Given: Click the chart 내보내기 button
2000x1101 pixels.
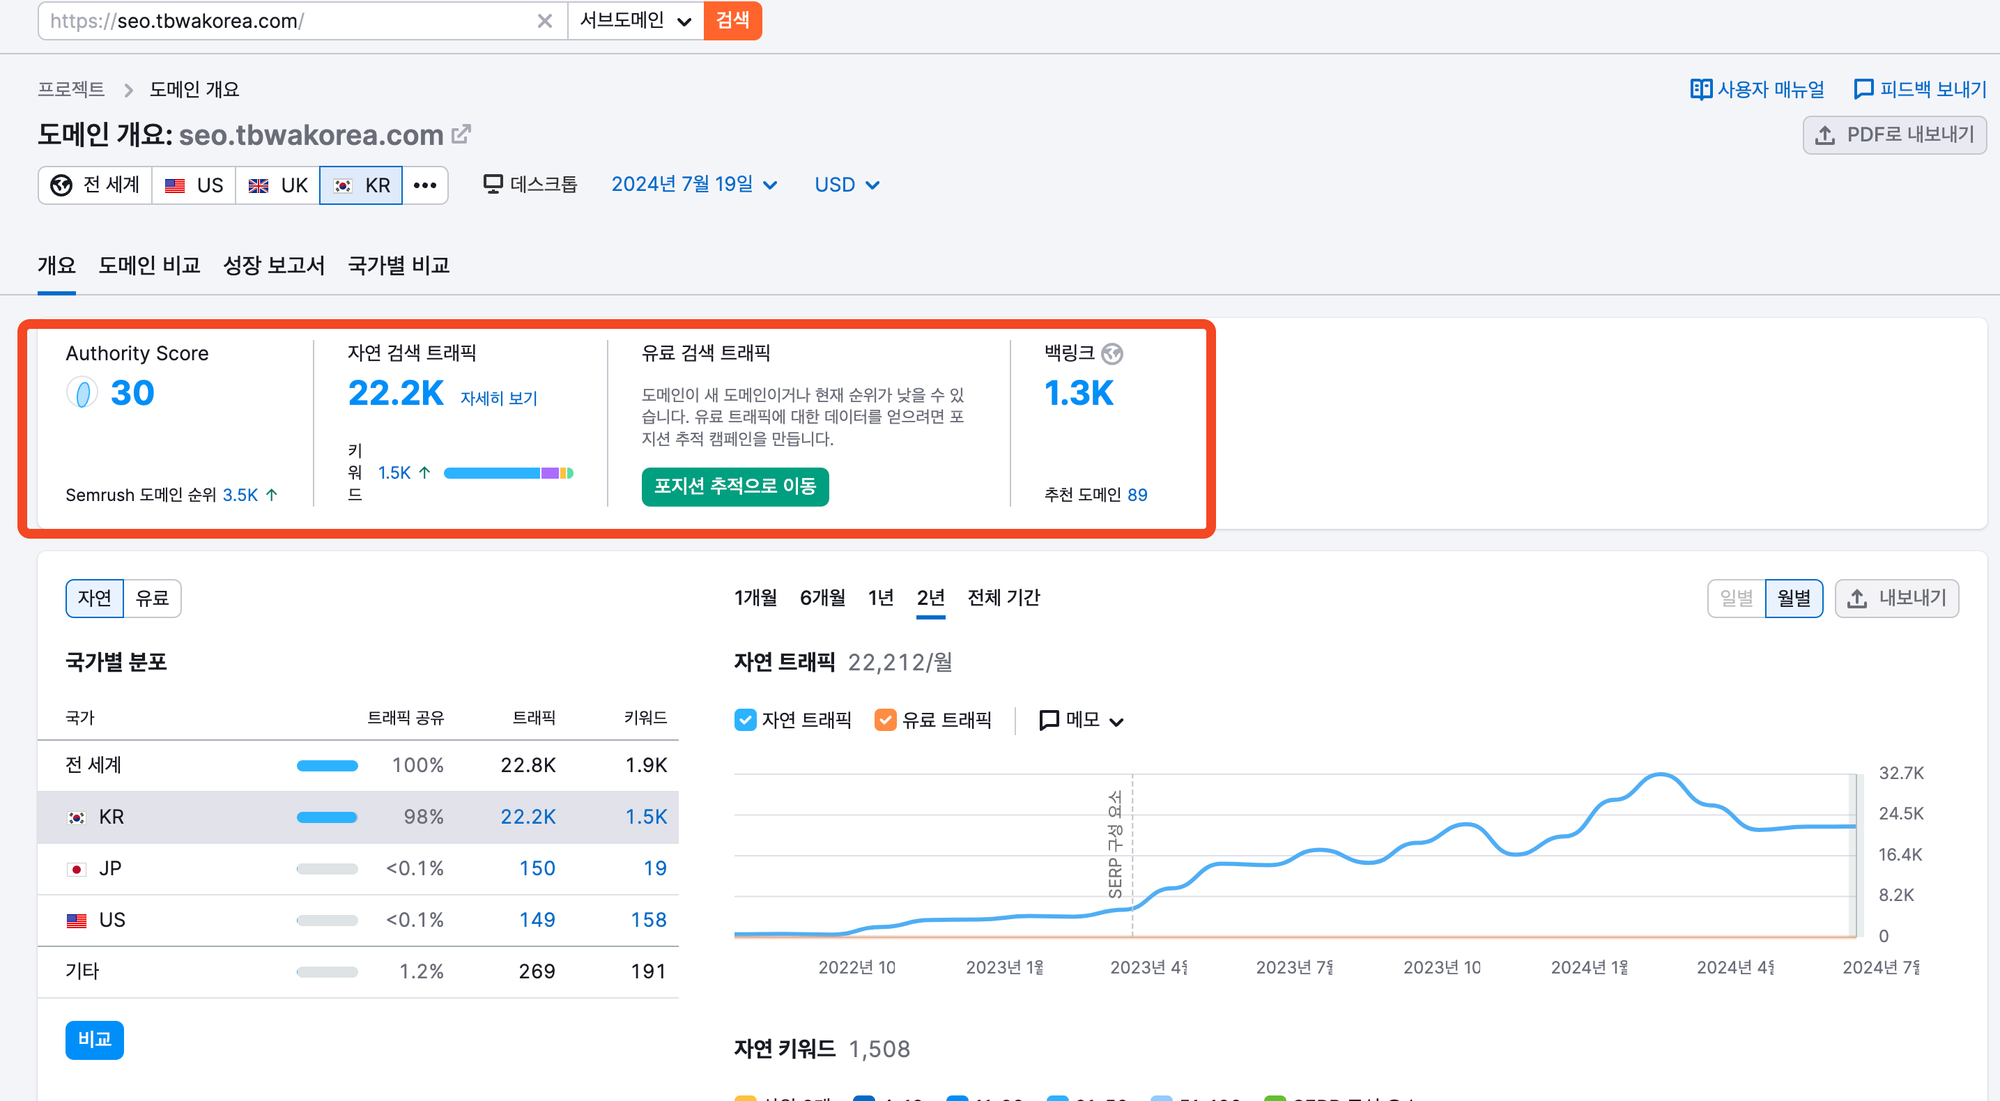Looking at the screenshot, I should 1897,598.
